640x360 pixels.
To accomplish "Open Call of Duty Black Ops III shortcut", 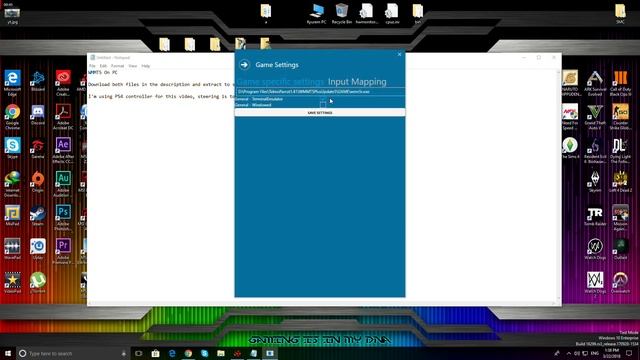I will pyautogui.click(x=620, y=83).
